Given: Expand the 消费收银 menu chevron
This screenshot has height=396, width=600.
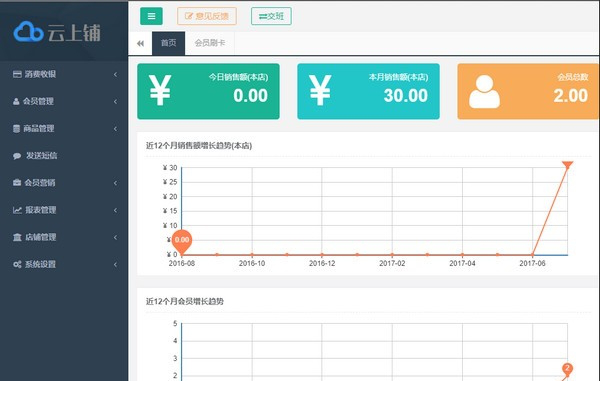Looking at the screenshot, I should [116, 74].
